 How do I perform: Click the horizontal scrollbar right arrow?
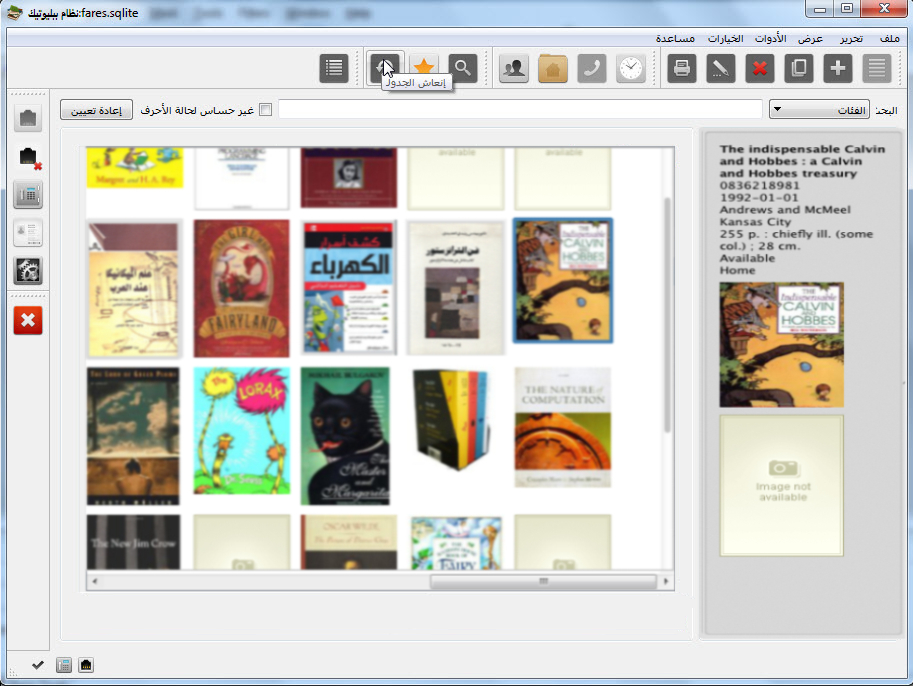coord(666,581)
